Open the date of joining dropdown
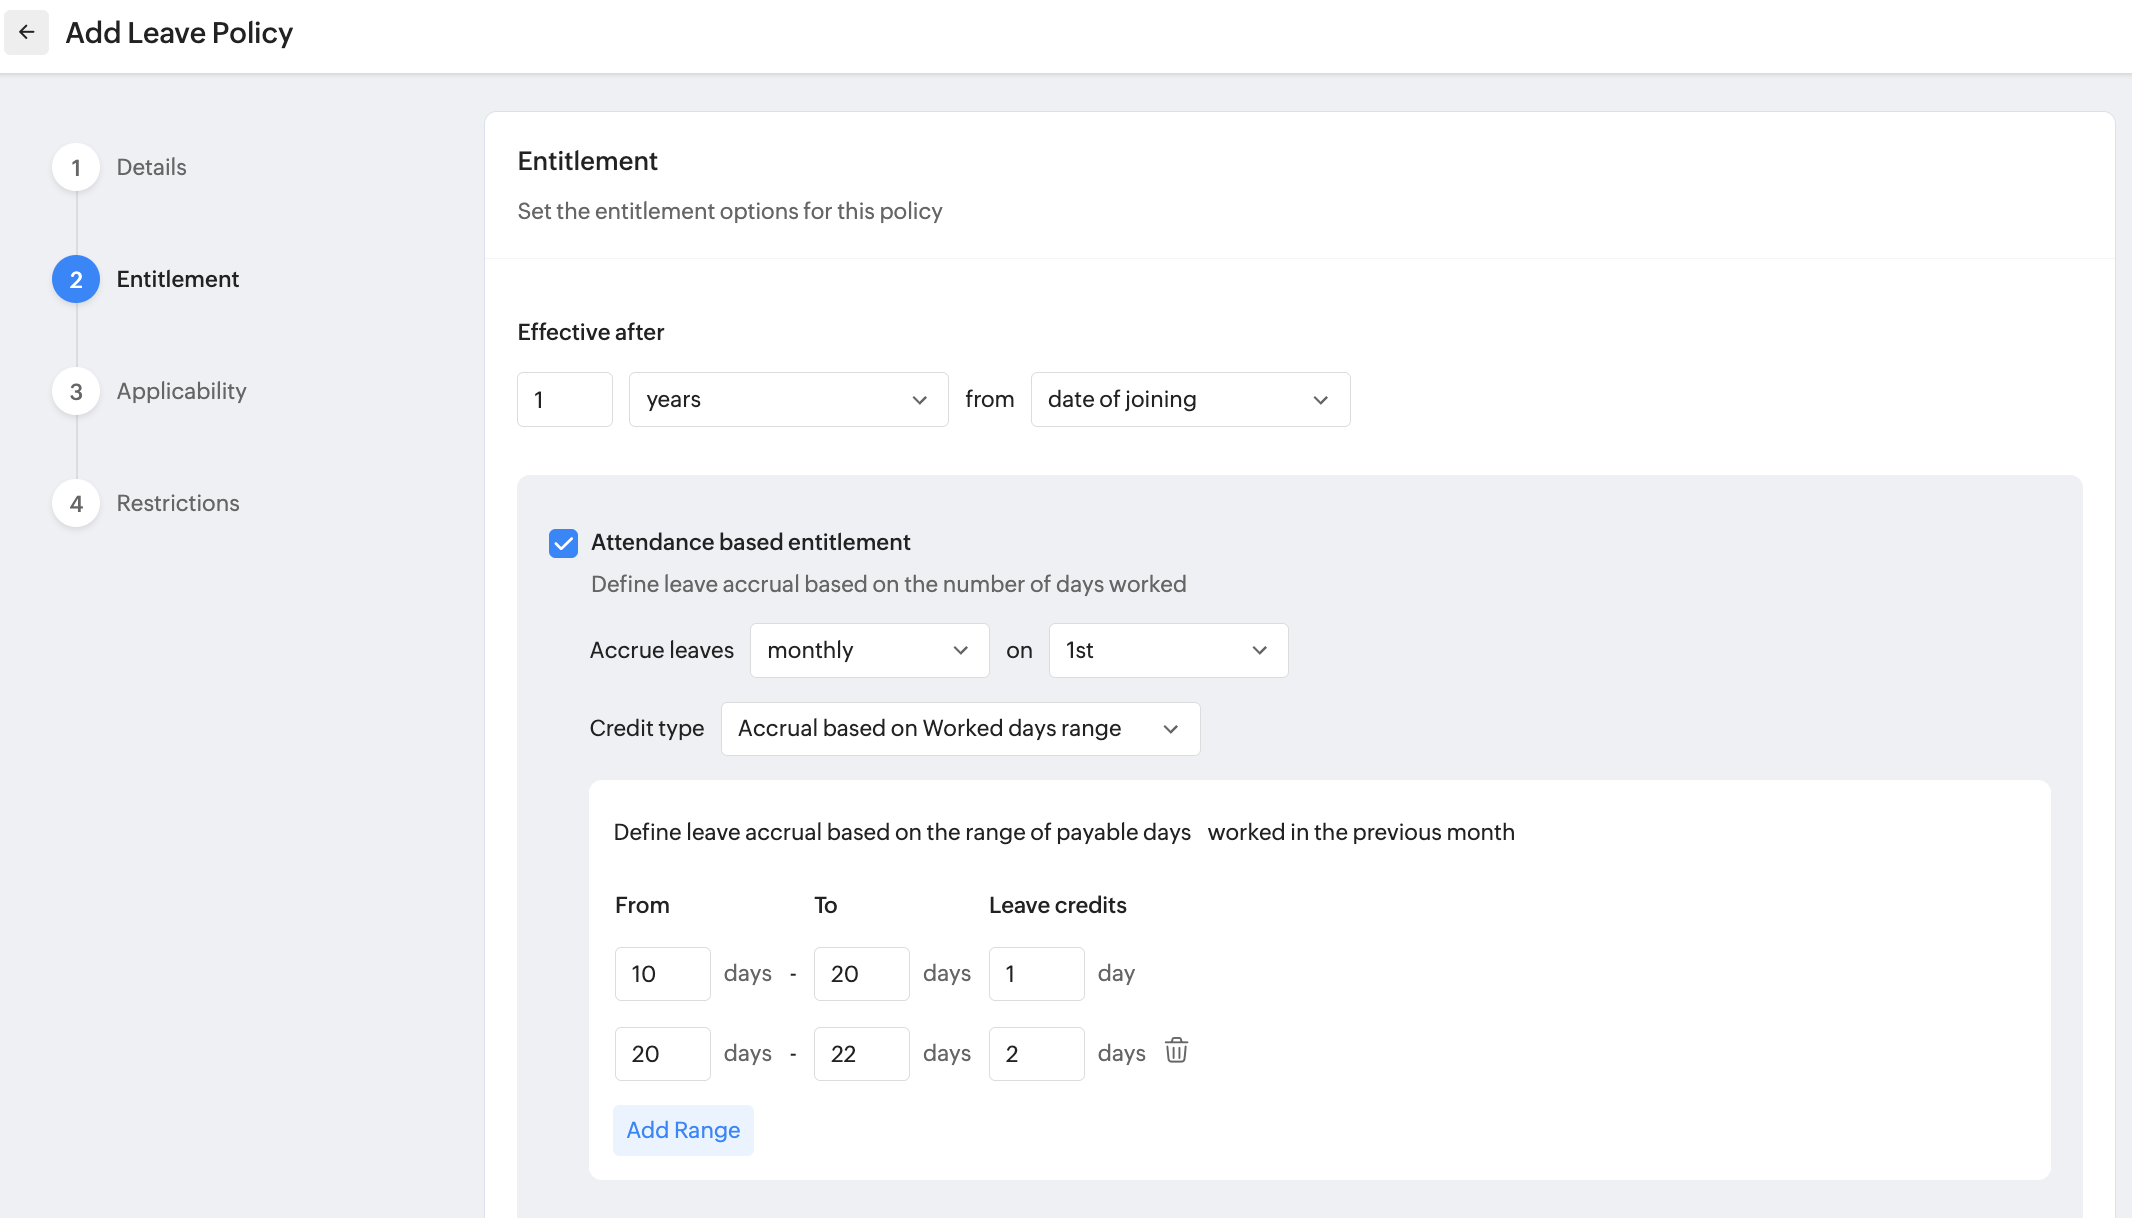Viewport: 2132px width, 1218px height. (x=1190, y=400)
